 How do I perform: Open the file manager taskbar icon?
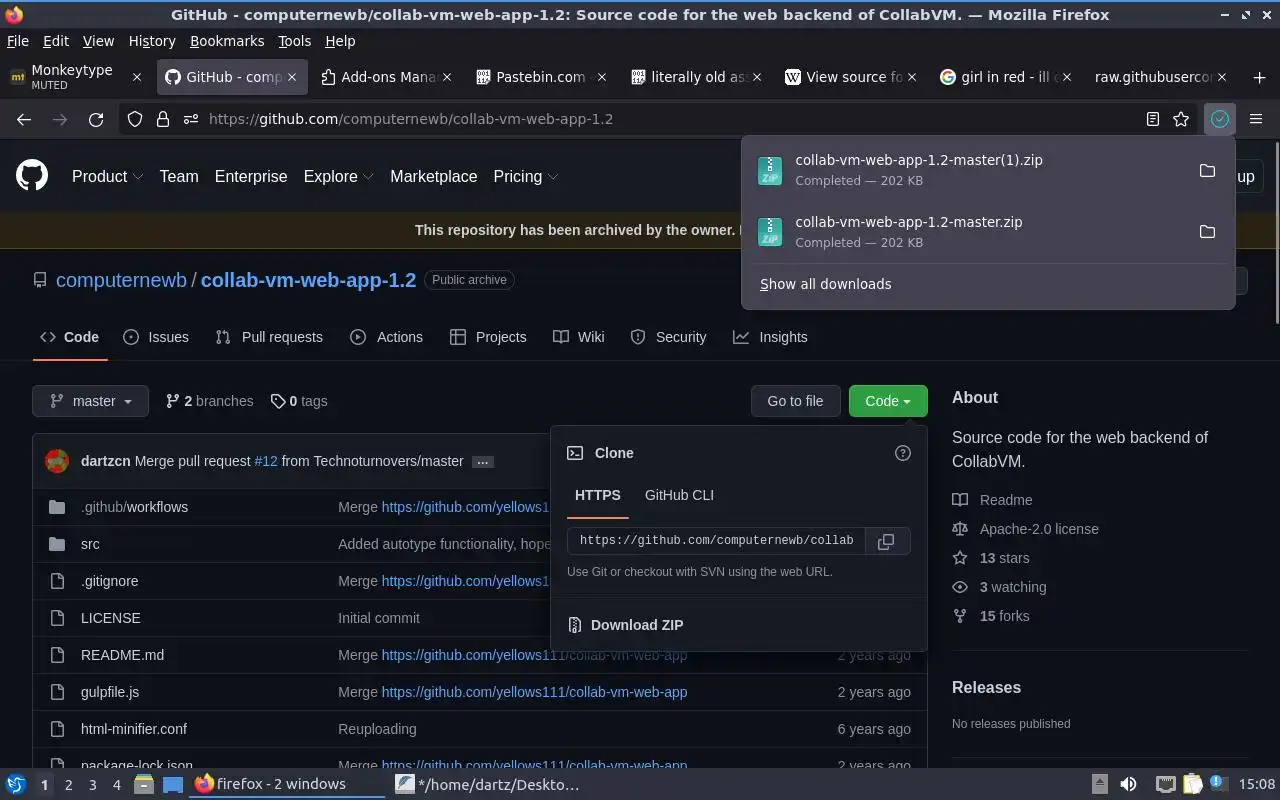[144, 784]
